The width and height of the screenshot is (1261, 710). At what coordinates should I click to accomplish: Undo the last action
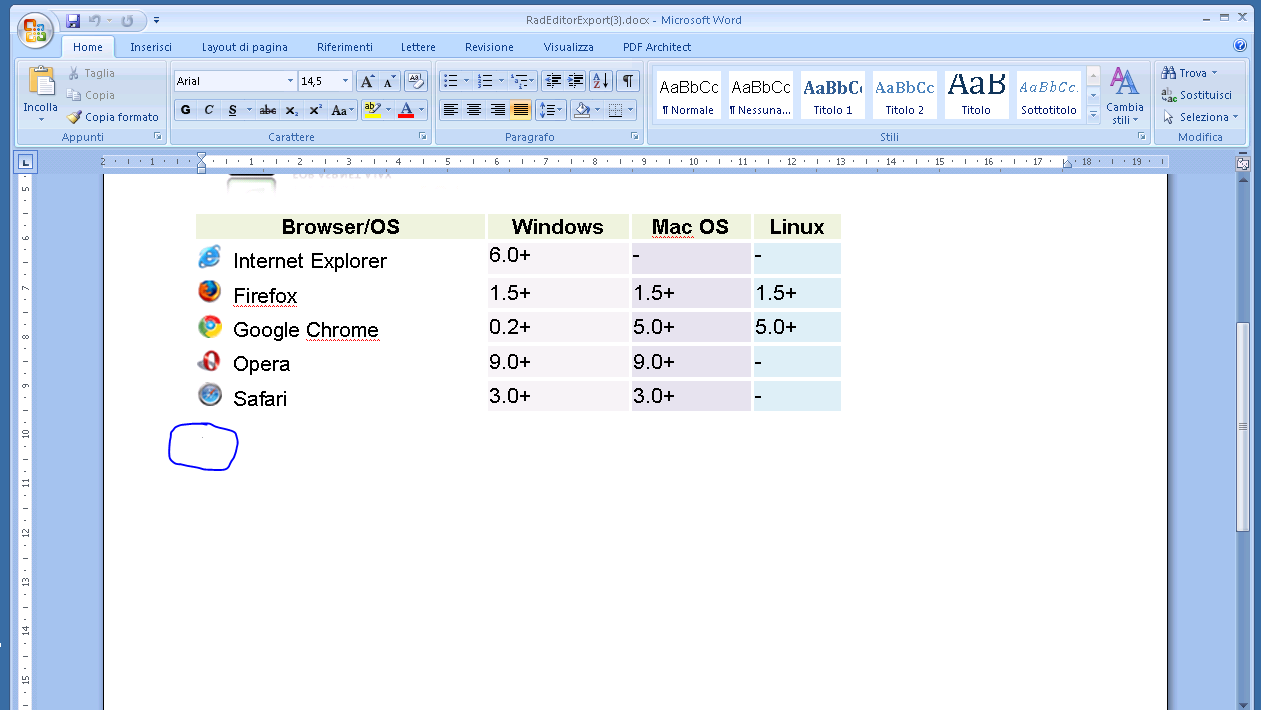tap(95, 20)
